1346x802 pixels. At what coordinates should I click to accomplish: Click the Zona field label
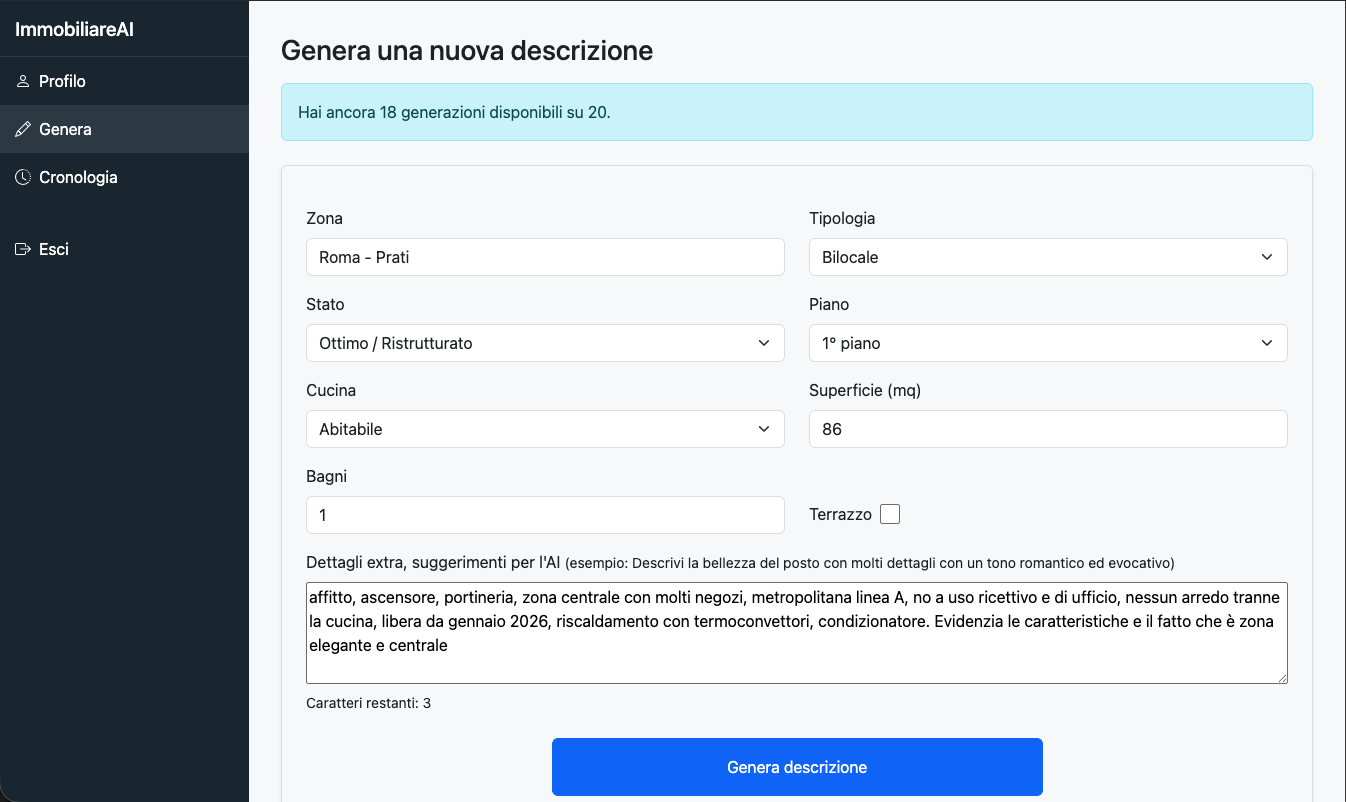324,218
